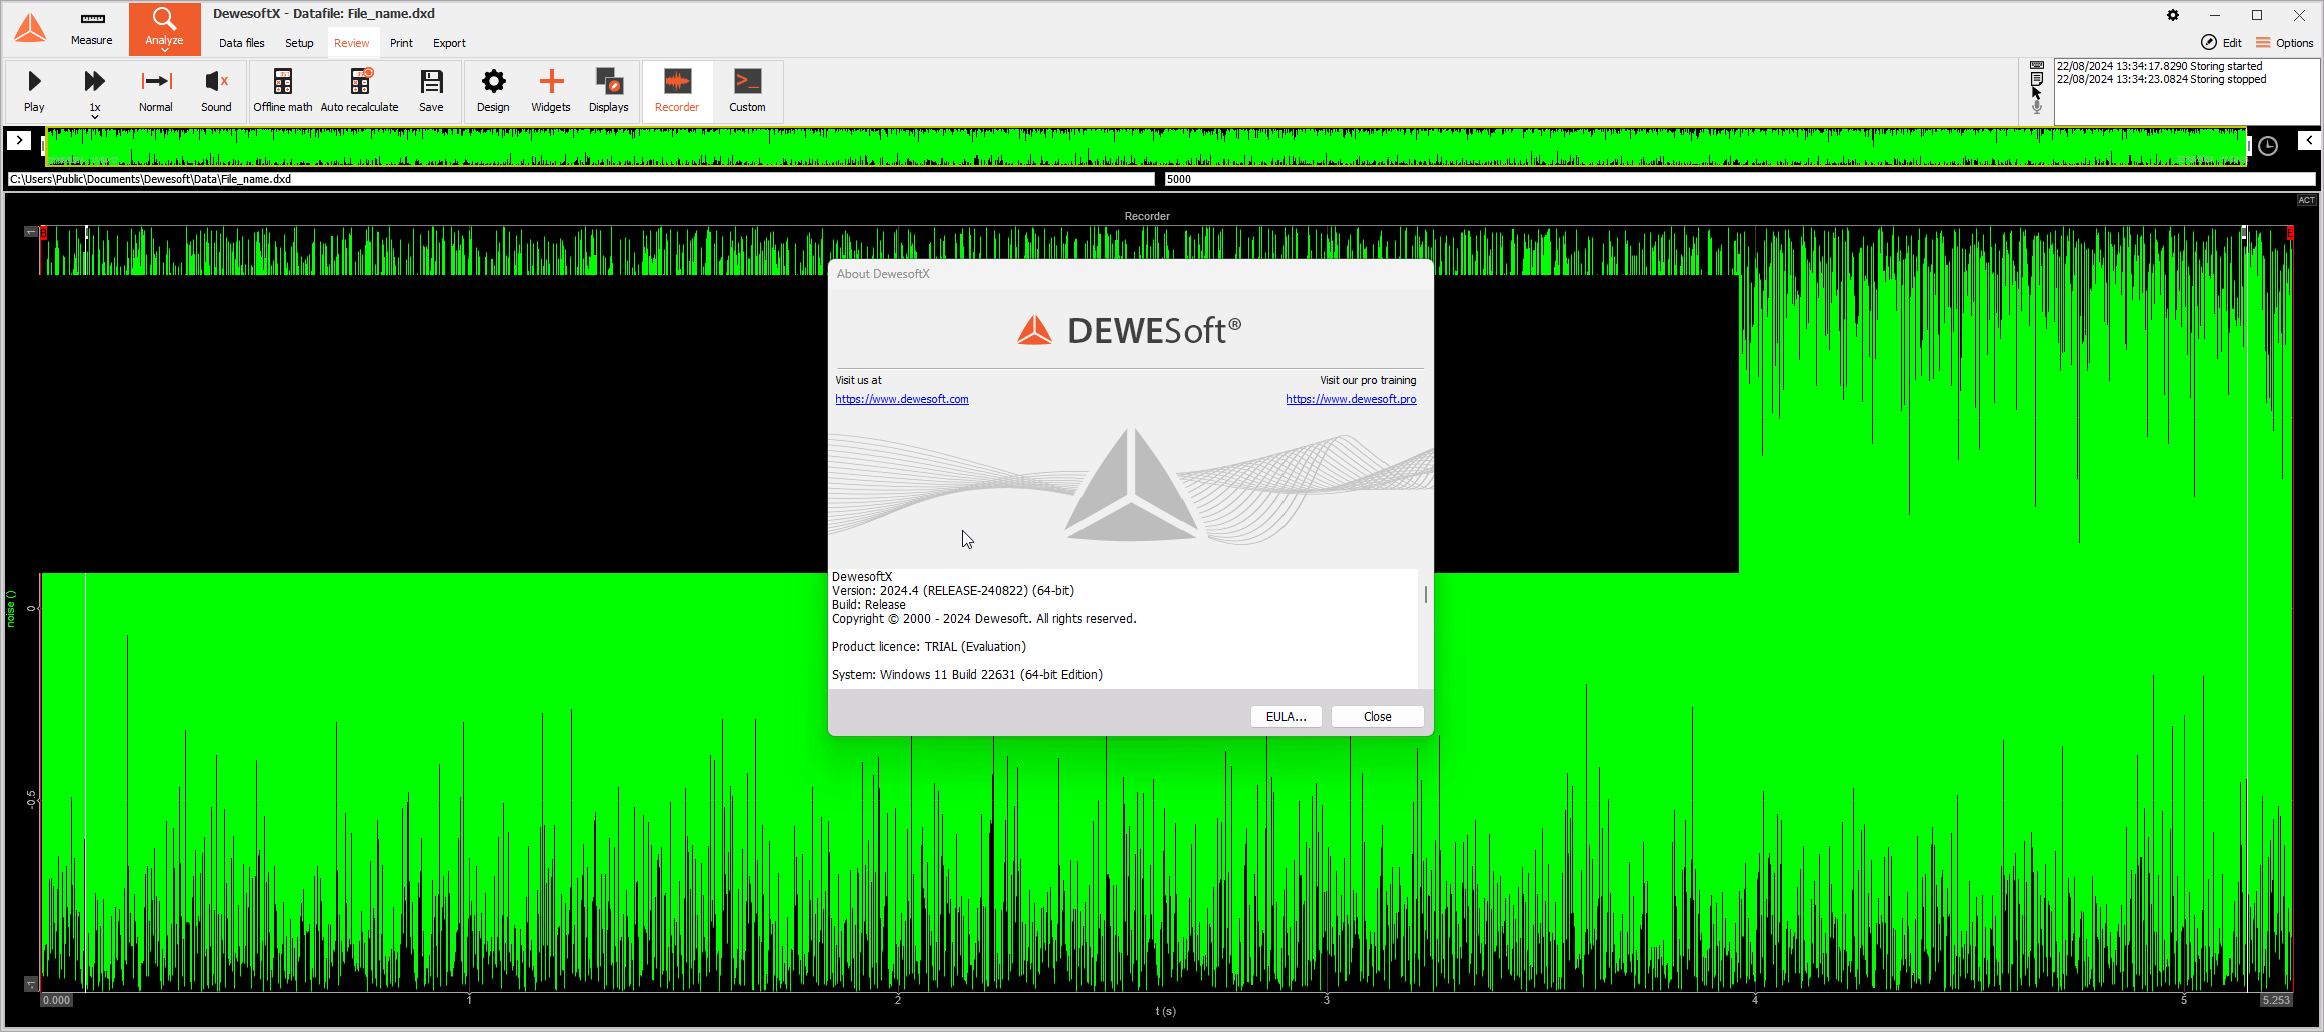Click the Dewesoft logo icon top-left

30,28
